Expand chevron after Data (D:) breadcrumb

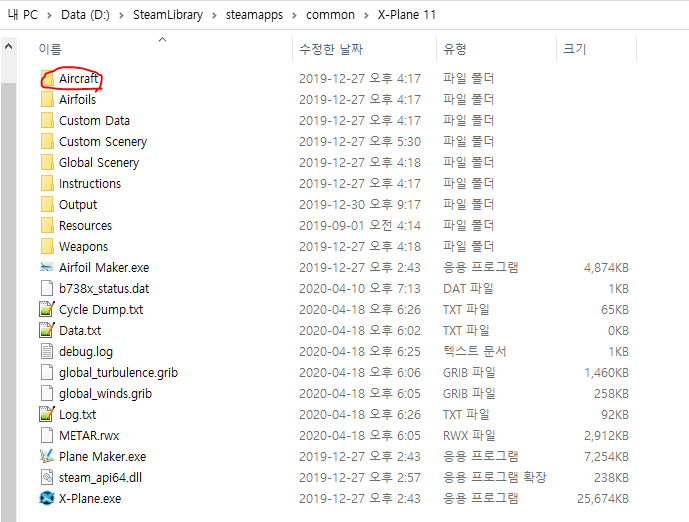(122, 16)
